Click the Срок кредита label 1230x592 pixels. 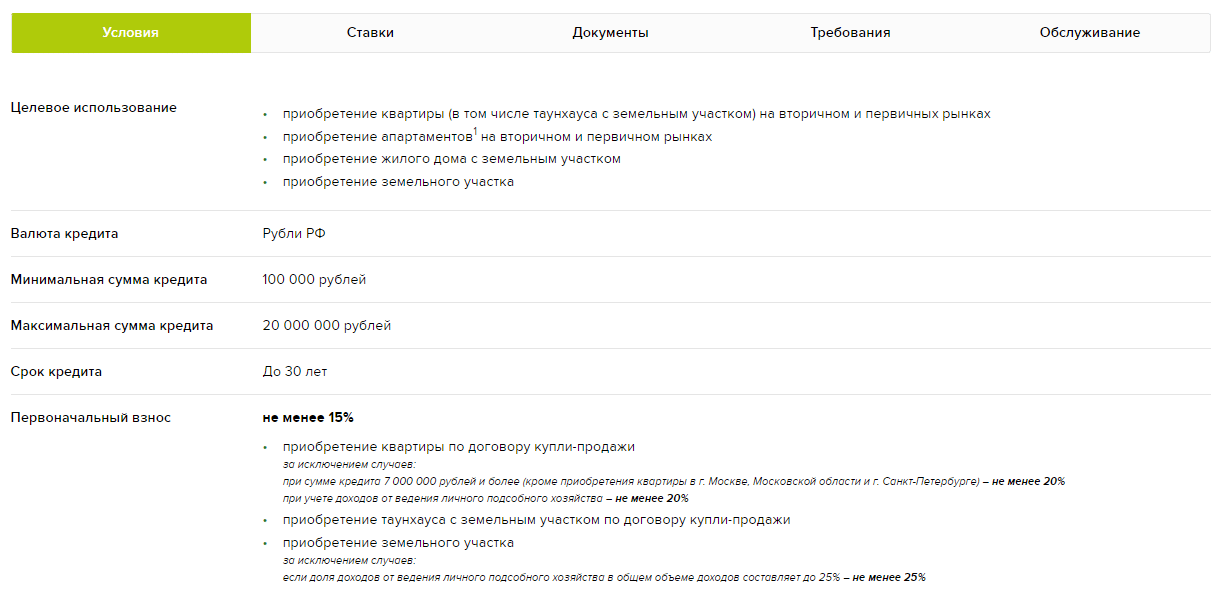(56, 372)
